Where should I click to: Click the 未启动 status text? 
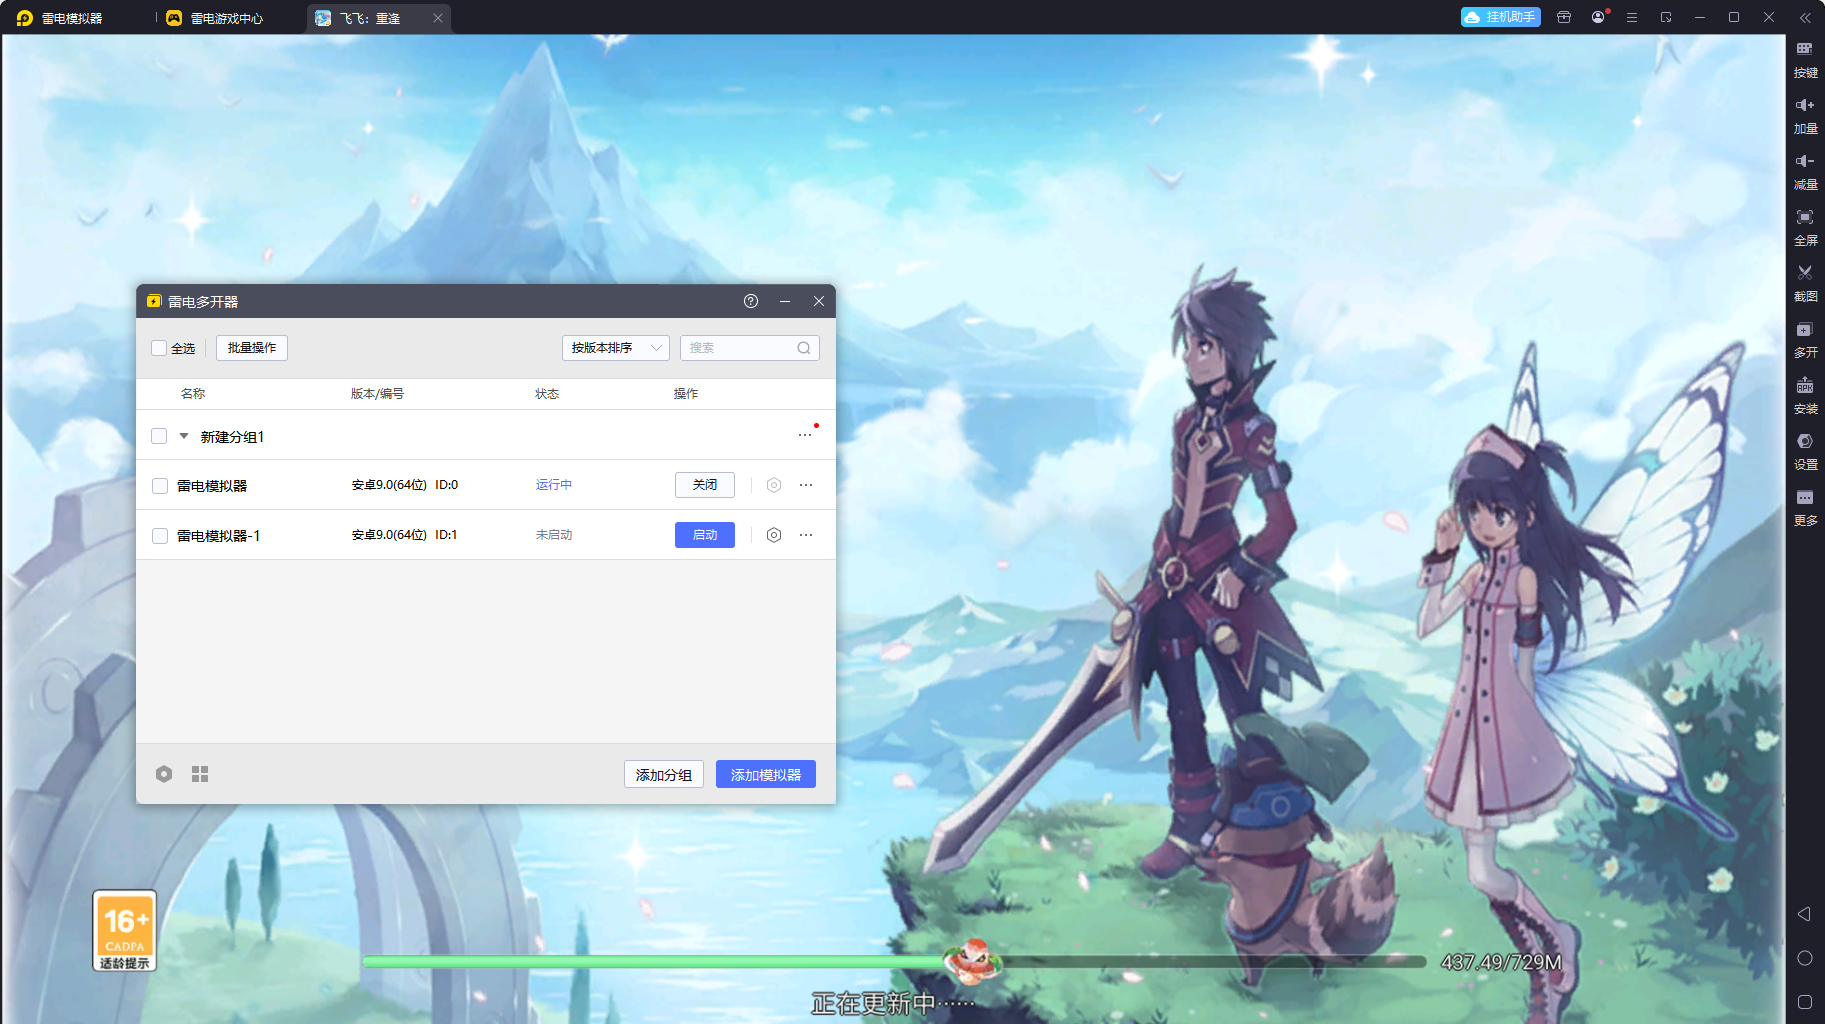[554, 535]
